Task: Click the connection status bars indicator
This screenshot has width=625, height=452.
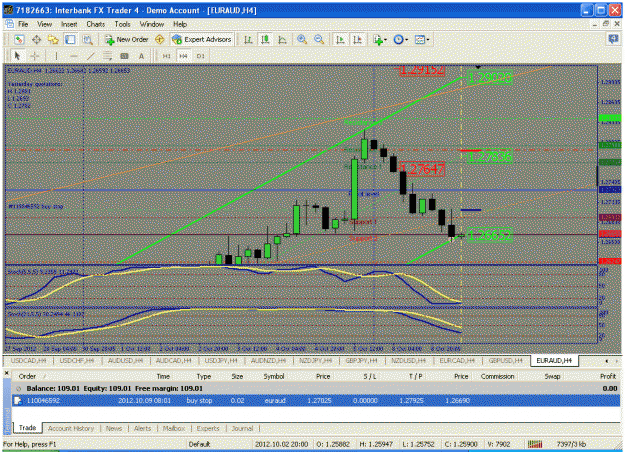Action: (535, 444)
